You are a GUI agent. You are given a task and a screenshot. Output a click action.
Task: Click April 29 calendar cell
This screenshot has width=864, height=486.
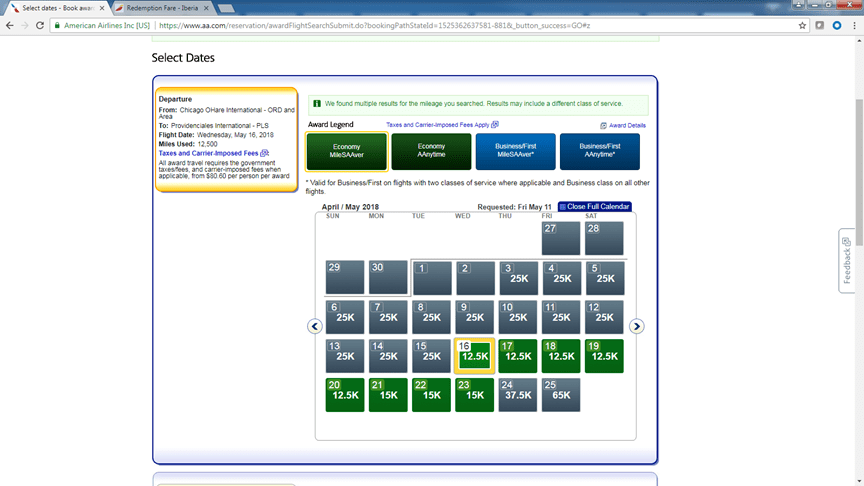(345, 277)
